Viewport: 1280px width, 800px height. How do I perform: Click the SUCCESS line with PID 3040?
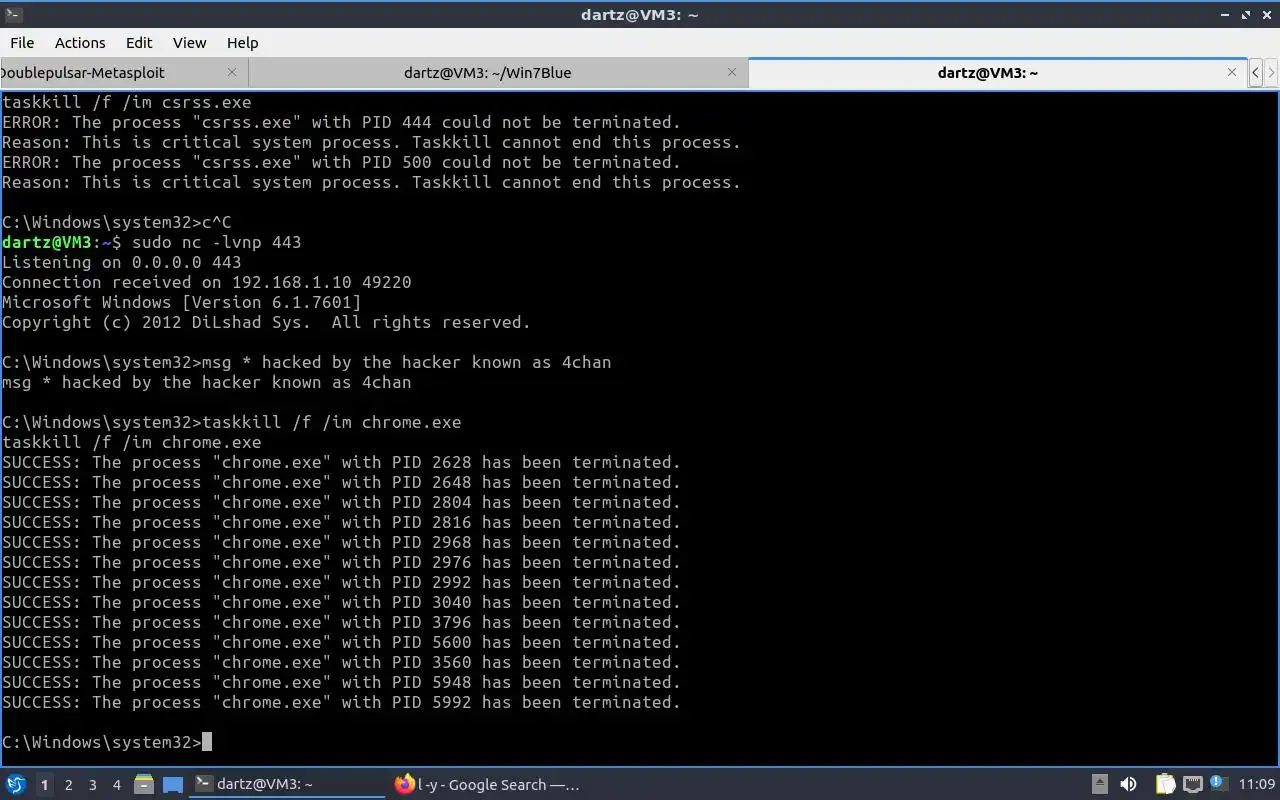pyautogui.click(x=341, y=602)
